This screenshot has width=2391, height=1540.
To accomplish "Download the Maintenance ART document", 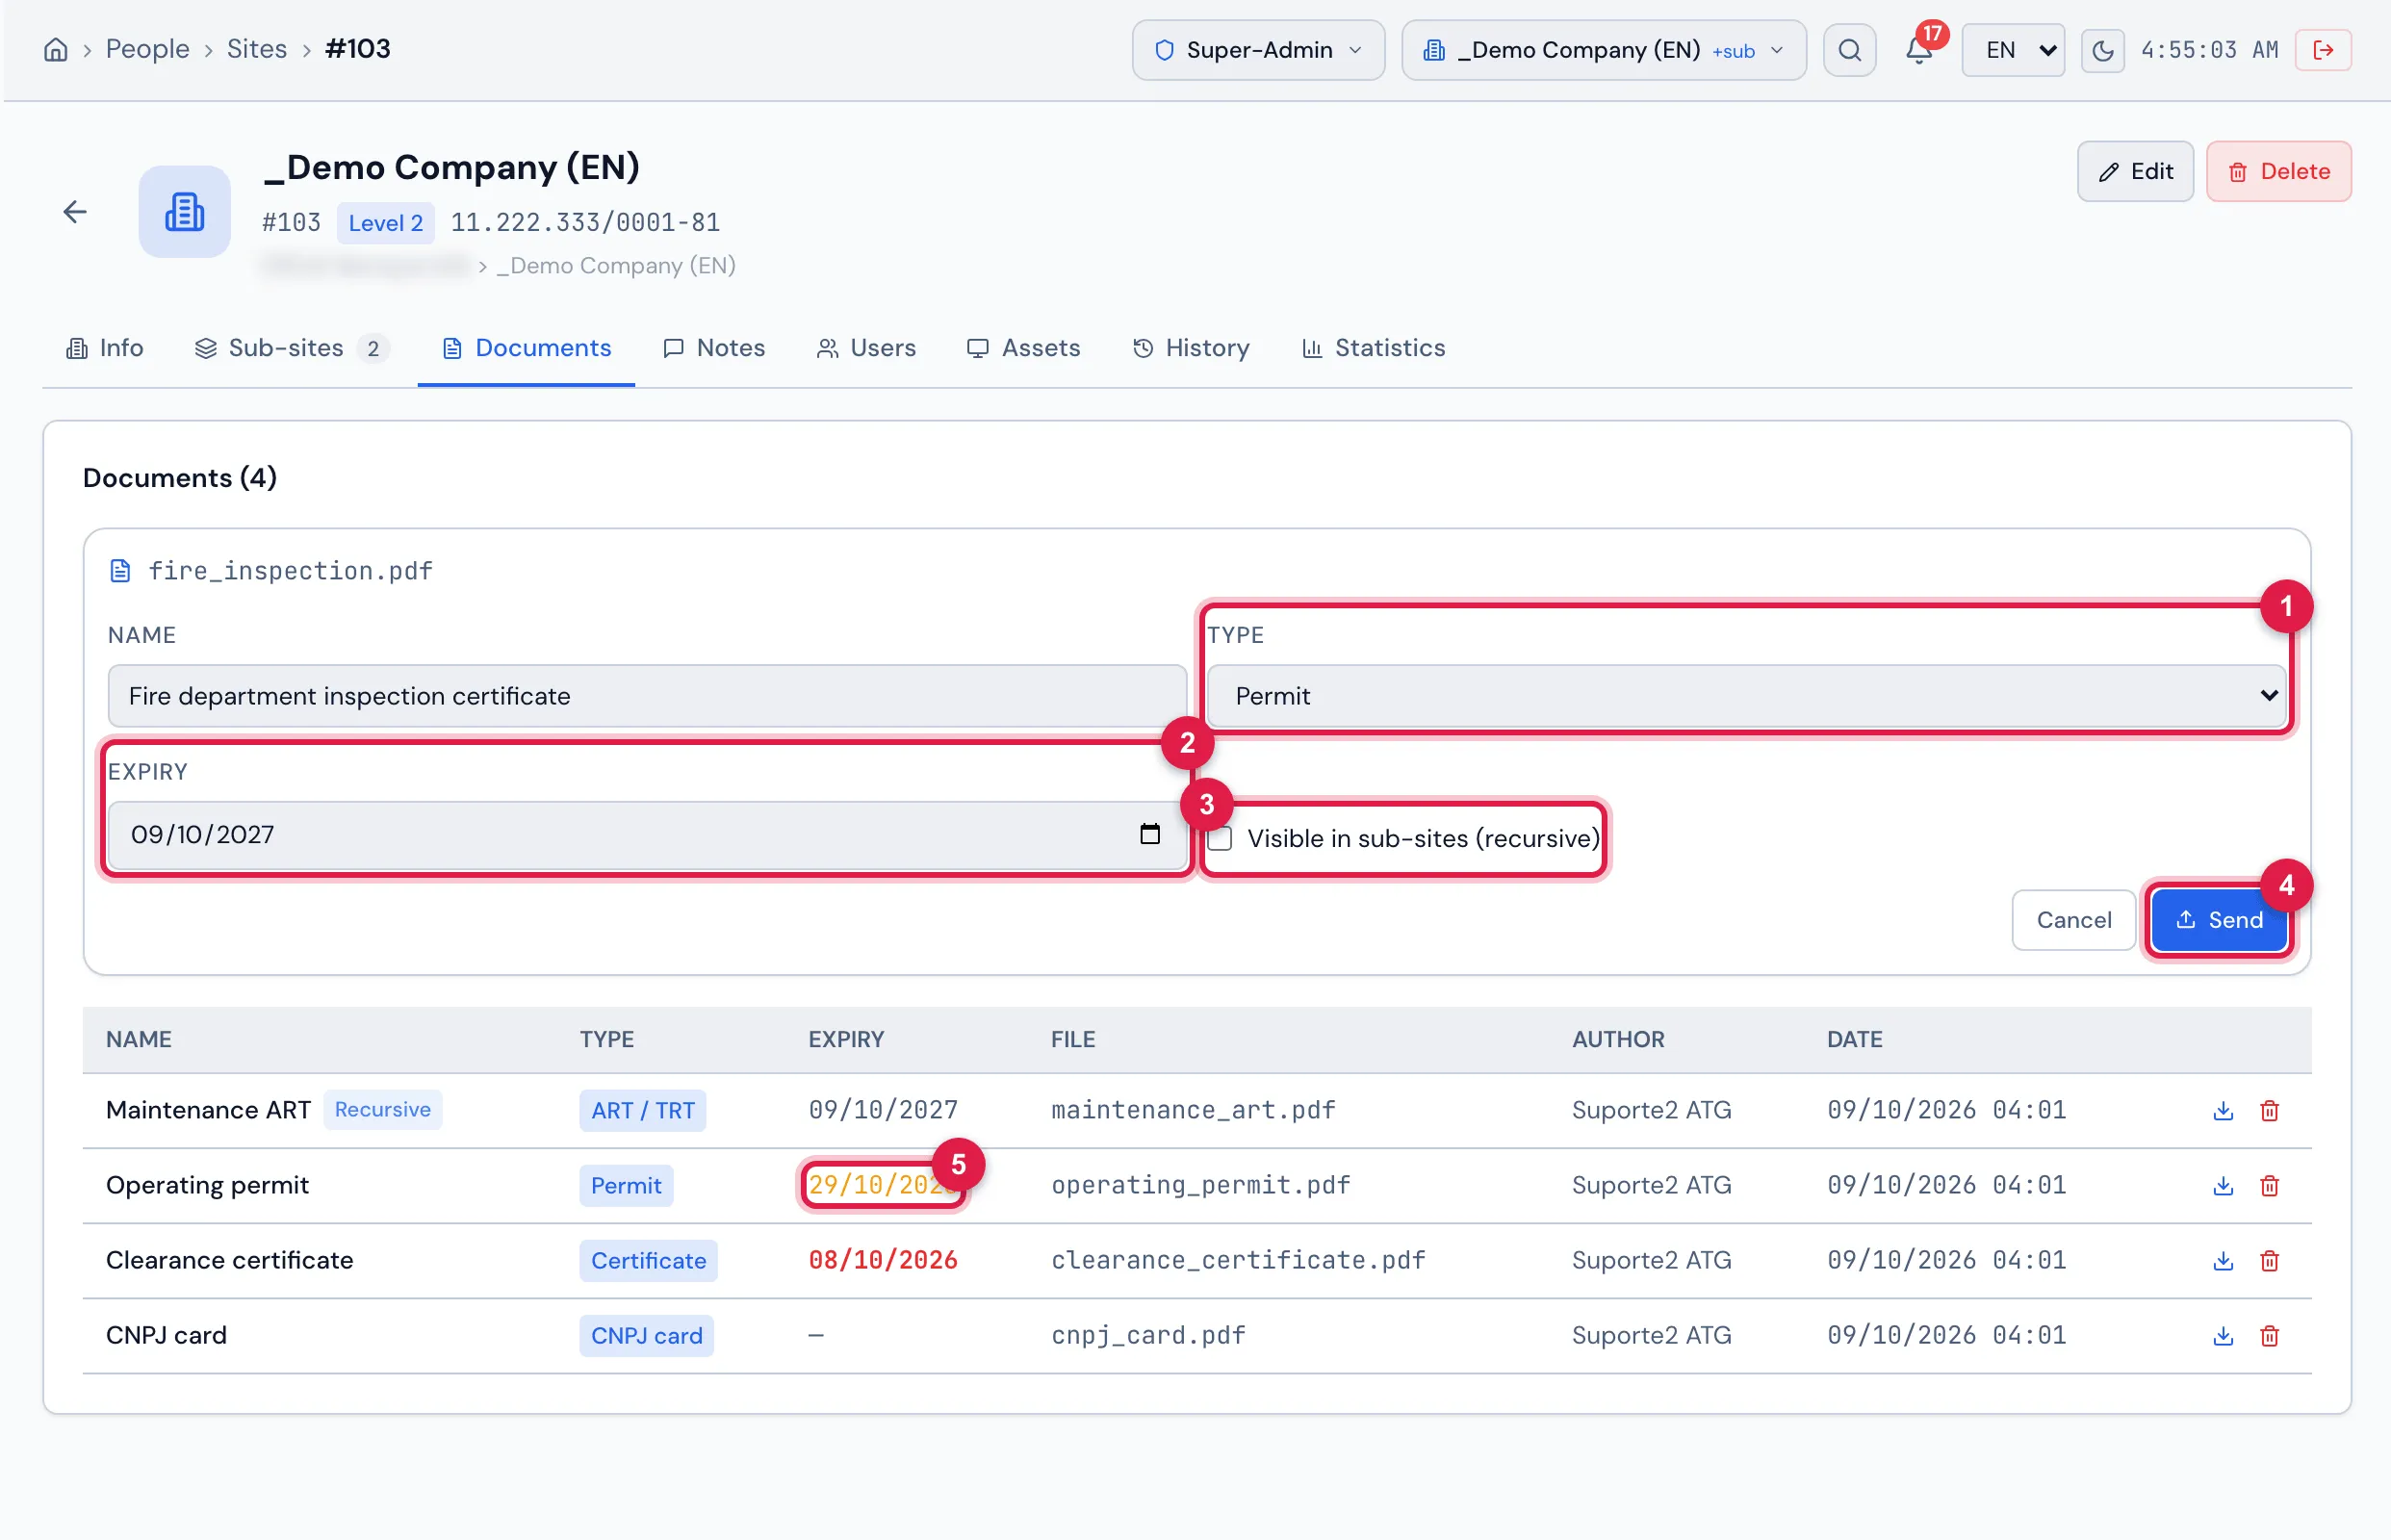I will pyautogui.click(x=2222, y=1111).
